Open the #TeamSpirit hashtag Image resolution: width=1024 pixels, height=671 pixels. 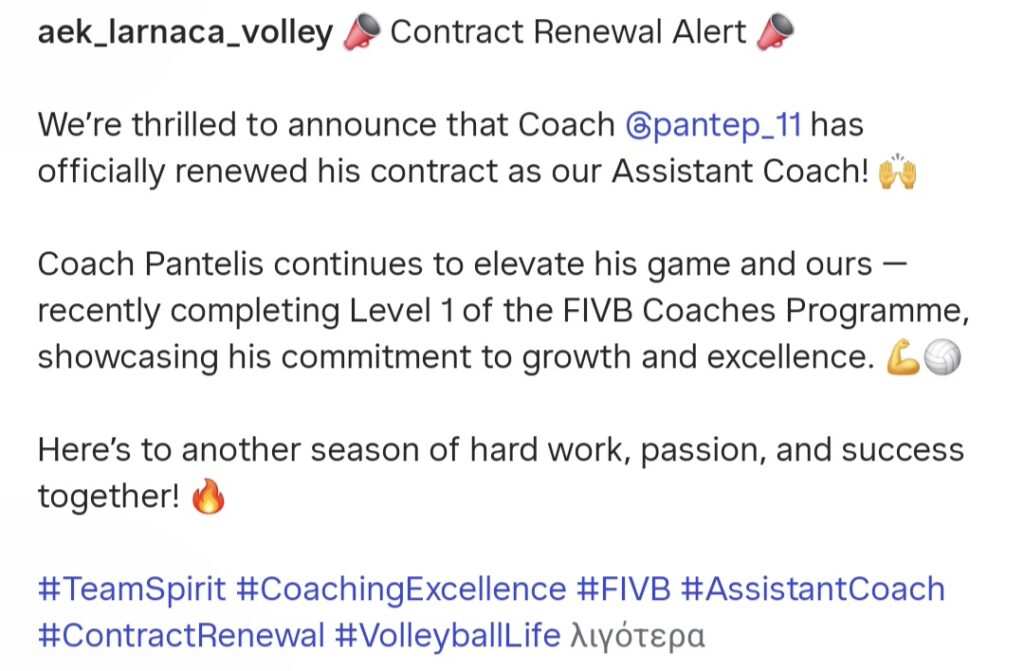tap(132, 588)
